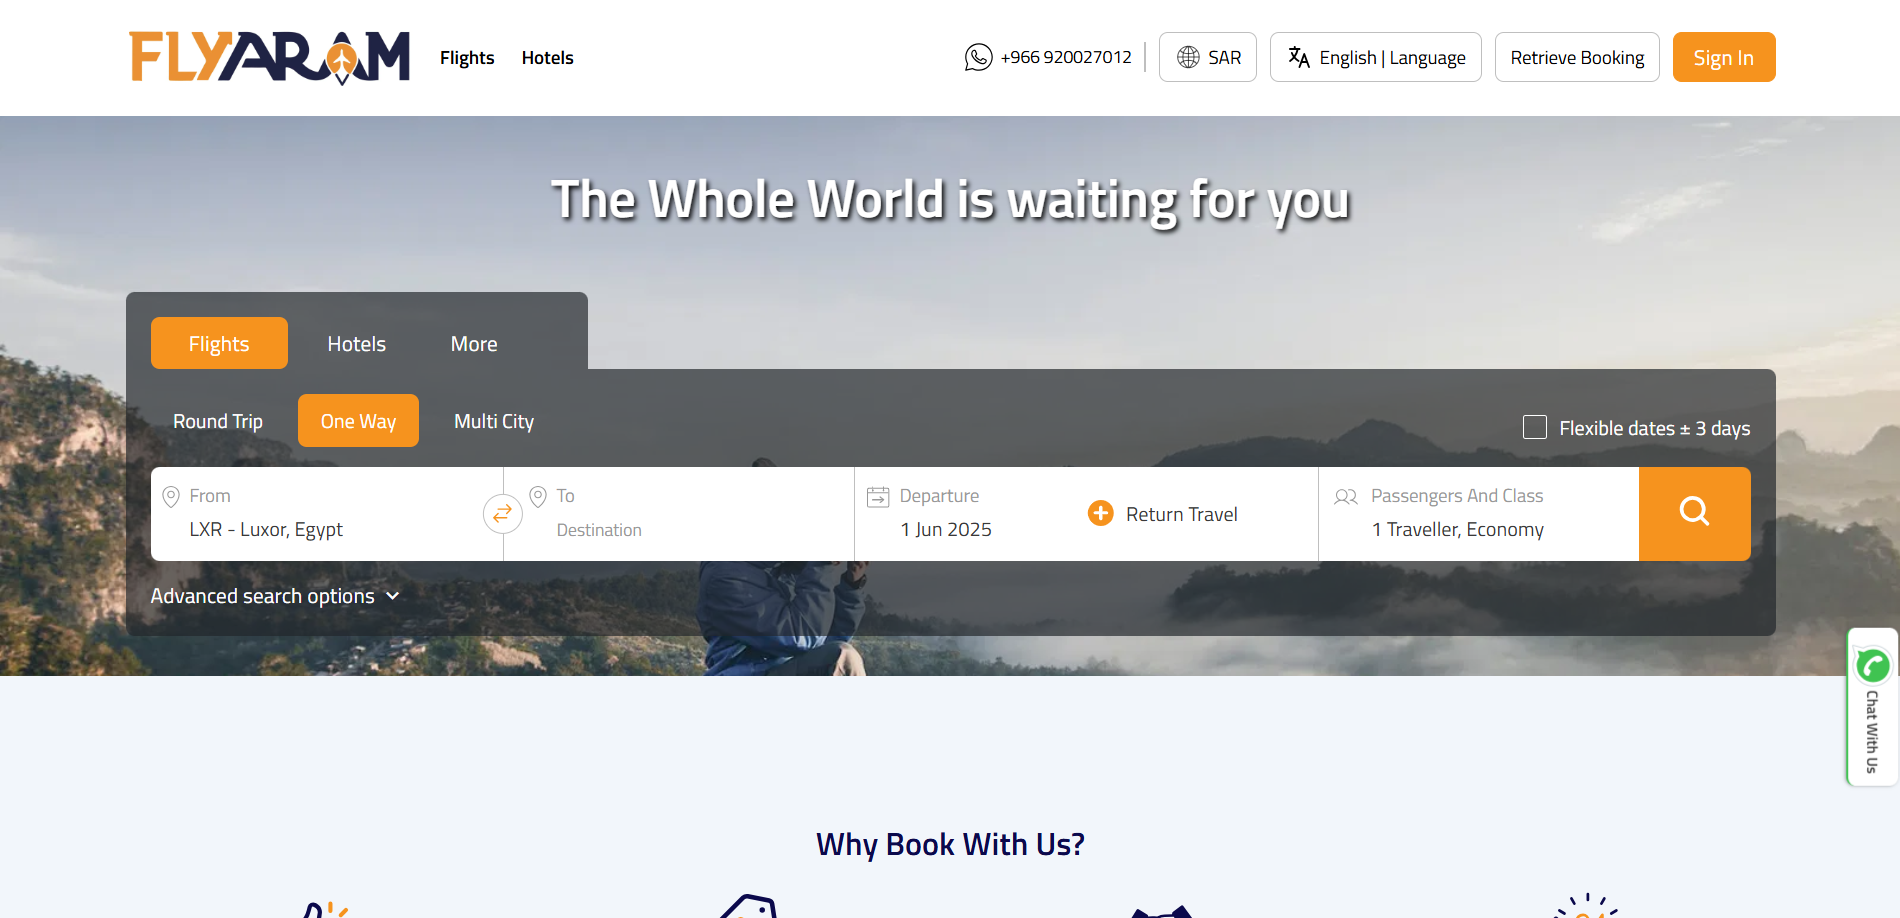The height and width of the screenshot is (918, 1900).
Task: Select the Multi City option
Action: pyautogui.click(x=494, y=421)
